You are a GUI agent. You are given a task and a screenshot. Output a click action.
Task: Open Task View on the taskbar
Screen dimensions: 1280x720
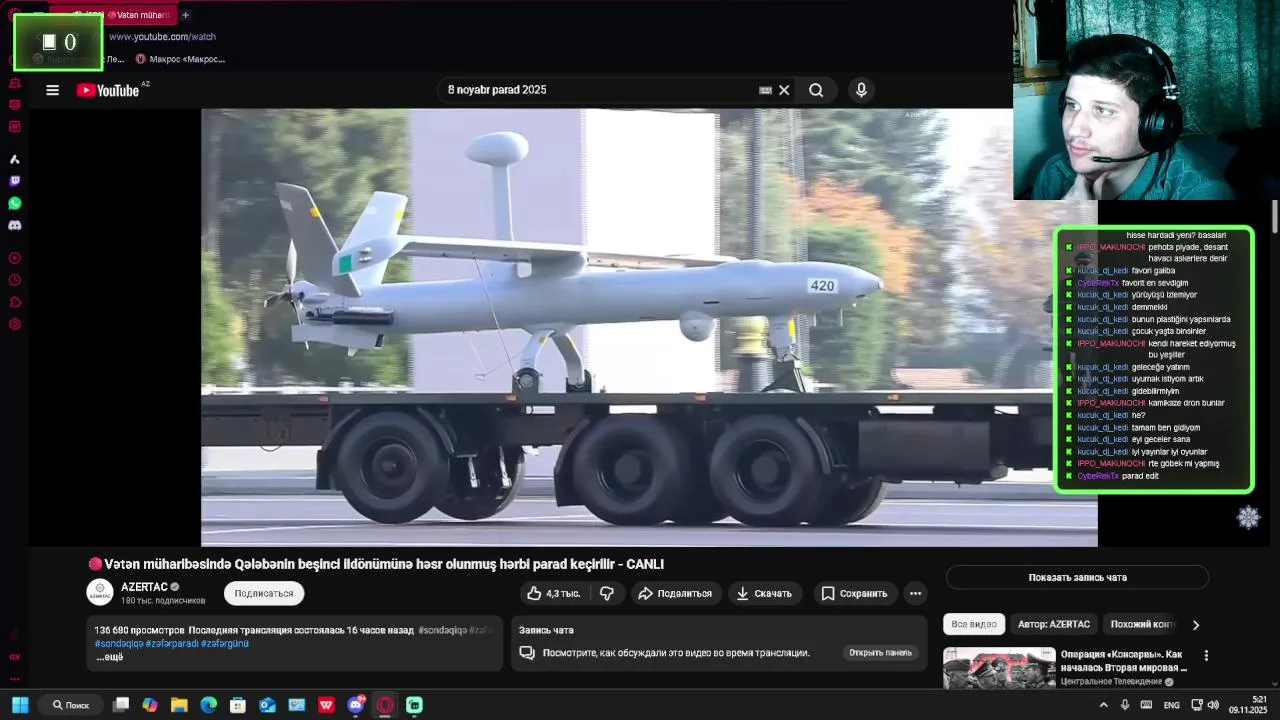tap(121, 705)
